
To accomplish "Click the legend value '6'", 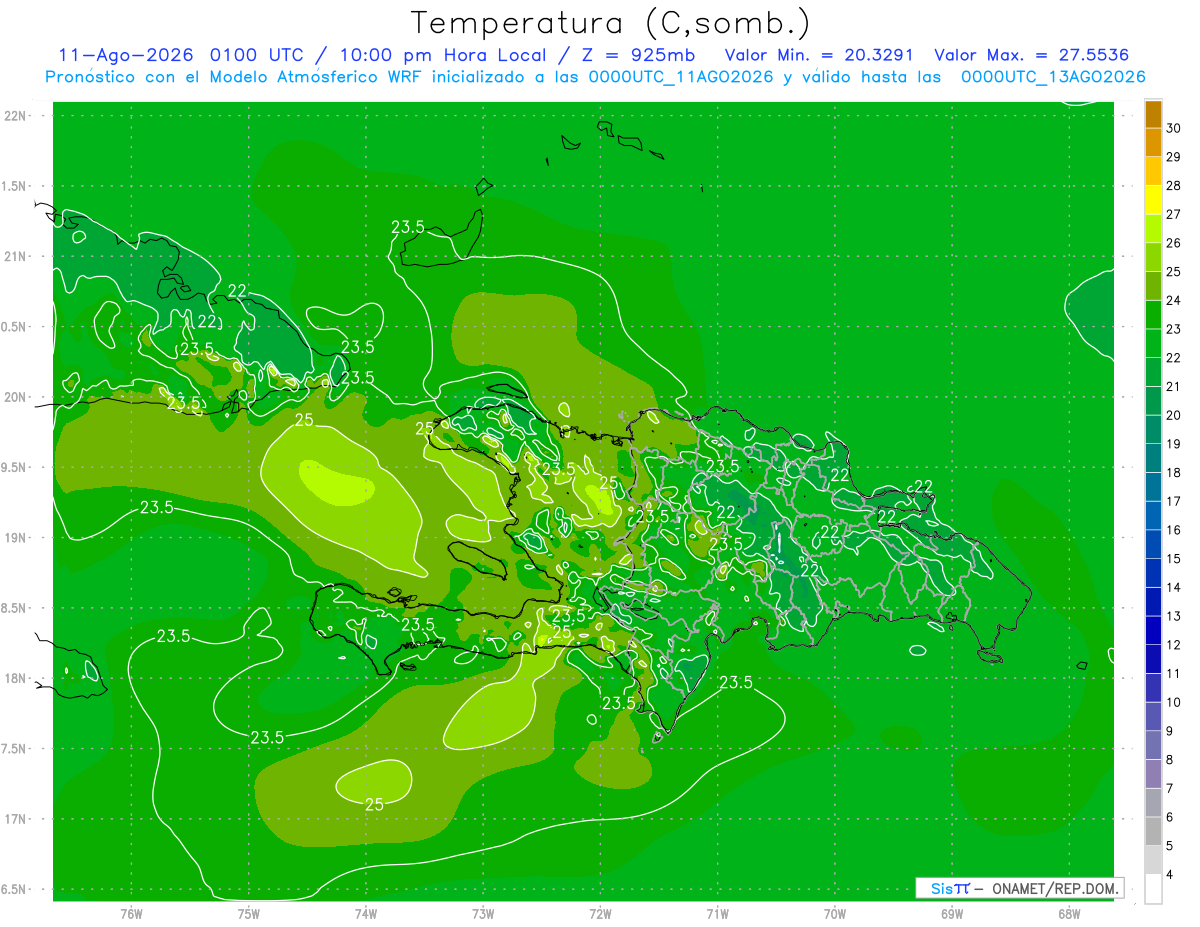I will (1170, 817).
